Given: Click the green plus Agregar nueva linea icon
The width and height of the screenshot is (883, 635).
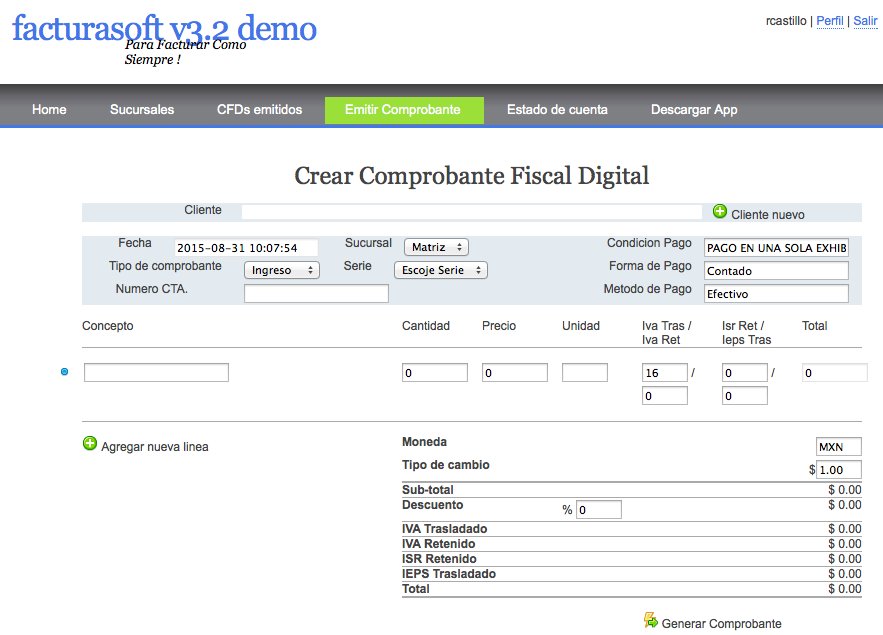Looking at the screenshot, I should click(x=90, y=444).
